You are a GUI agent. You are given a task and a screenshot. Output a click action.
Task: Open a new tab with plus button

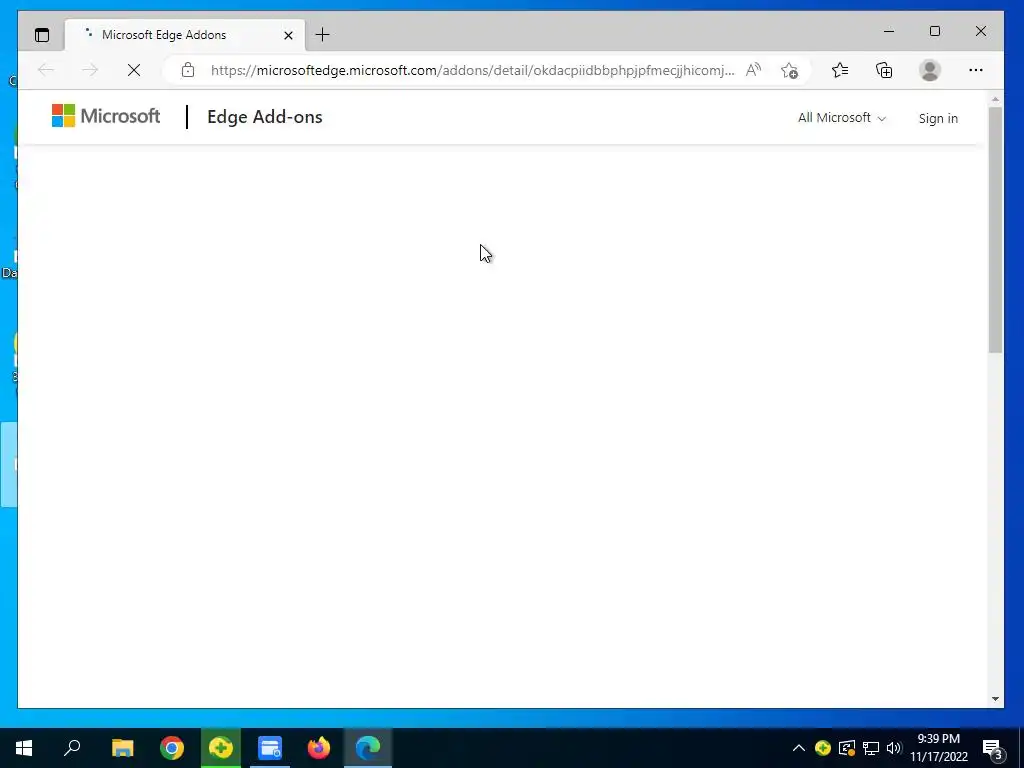(x=322, y=35)
